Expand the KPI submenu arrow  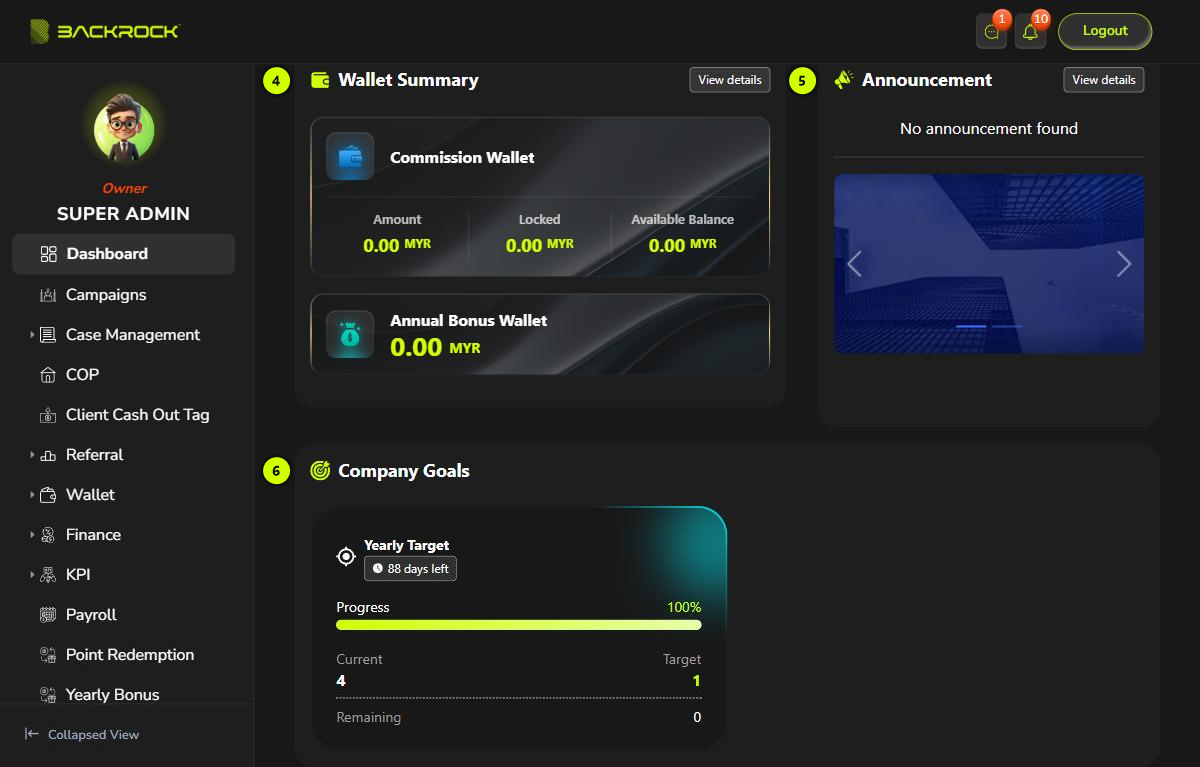coord(32,575)
